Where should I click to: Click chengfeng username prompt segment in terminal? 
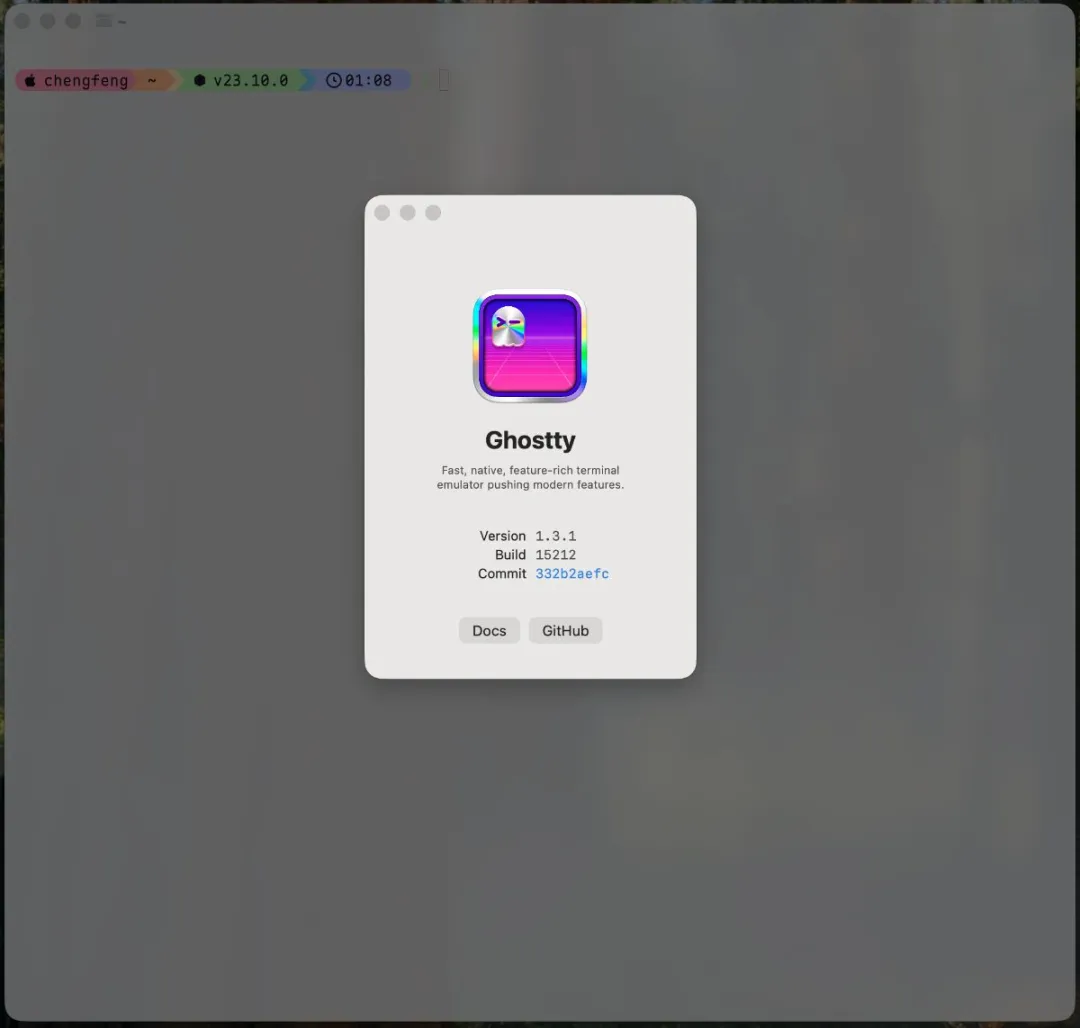point(86,81)
